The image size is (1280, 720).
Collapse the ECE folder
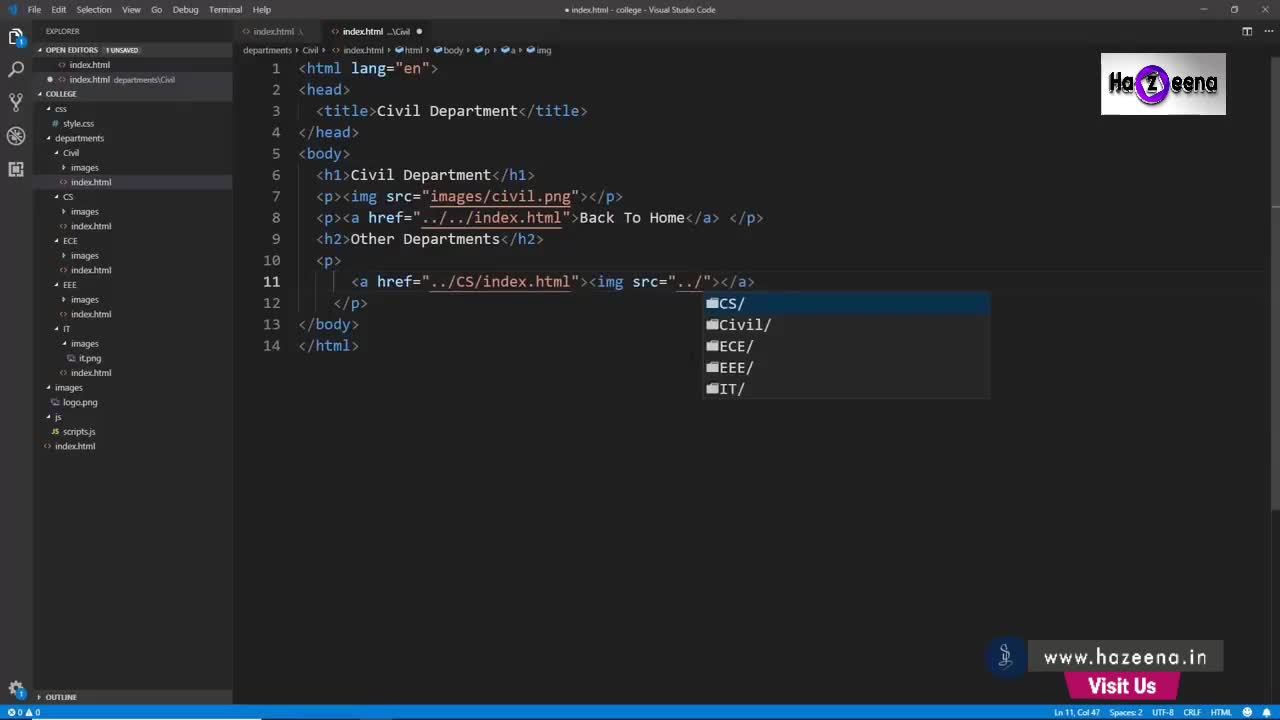point(69,241)
